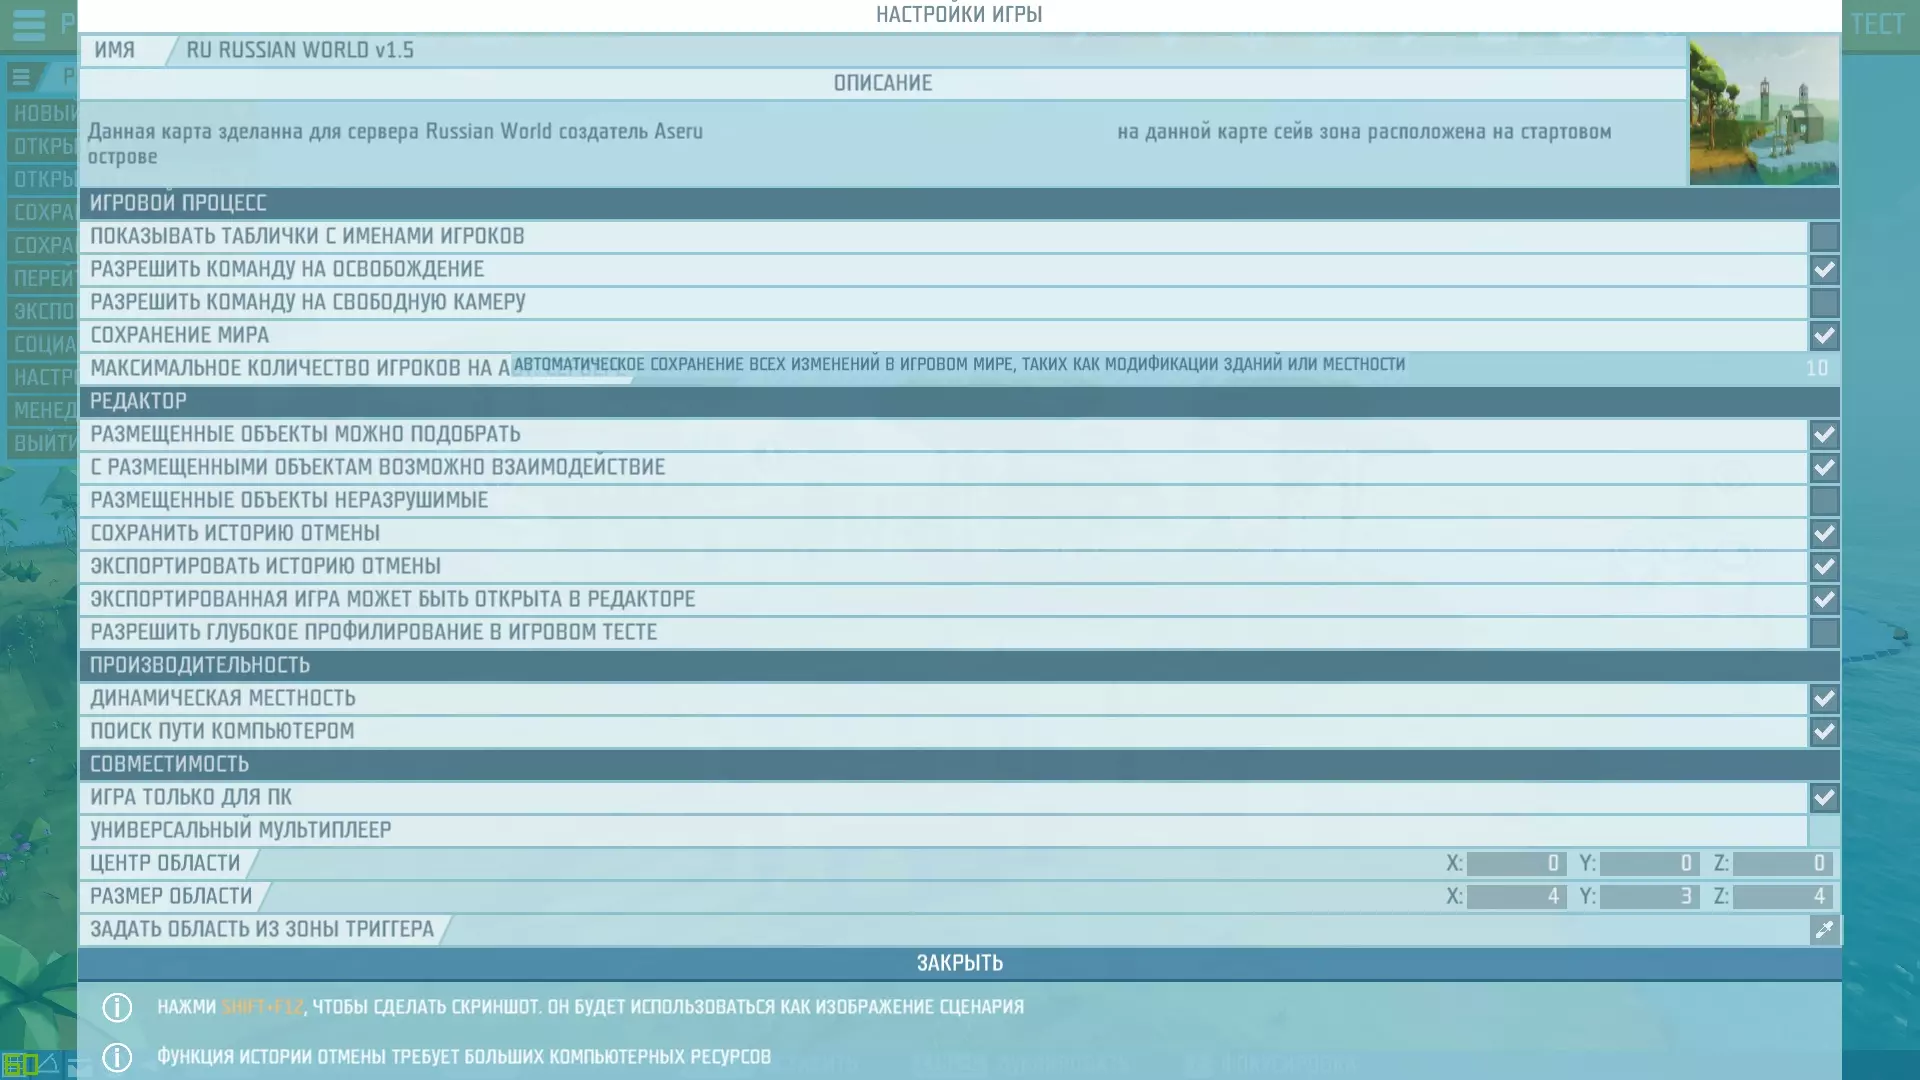Toggle deep profiling in game test
Viewport: 1920px width, 1080px height.
pos(1824,633)
